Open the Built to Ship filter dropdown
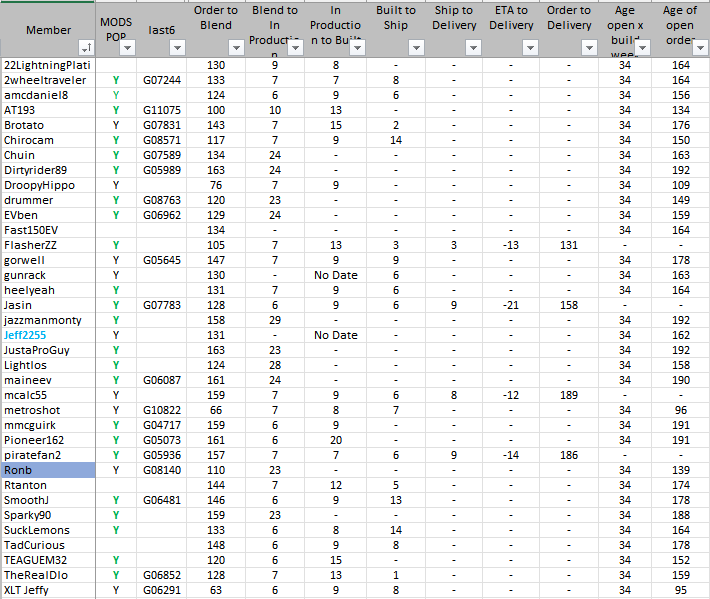 pyautogui.click(x=416, y=47)
